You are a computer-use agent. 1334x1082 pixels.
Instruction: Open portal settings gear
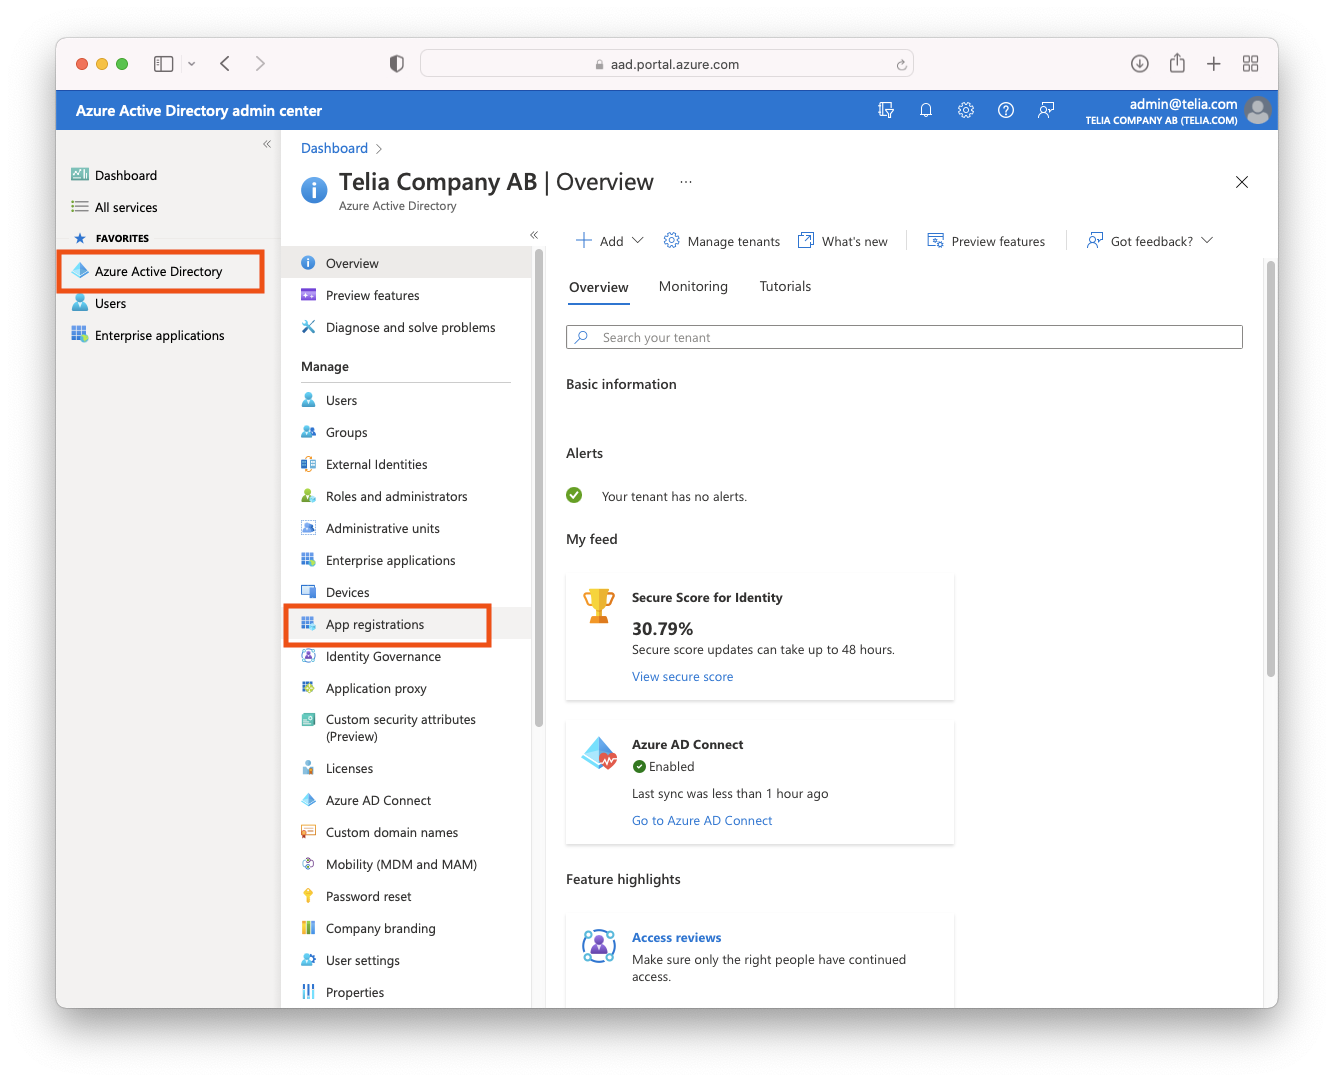[966, 110]
